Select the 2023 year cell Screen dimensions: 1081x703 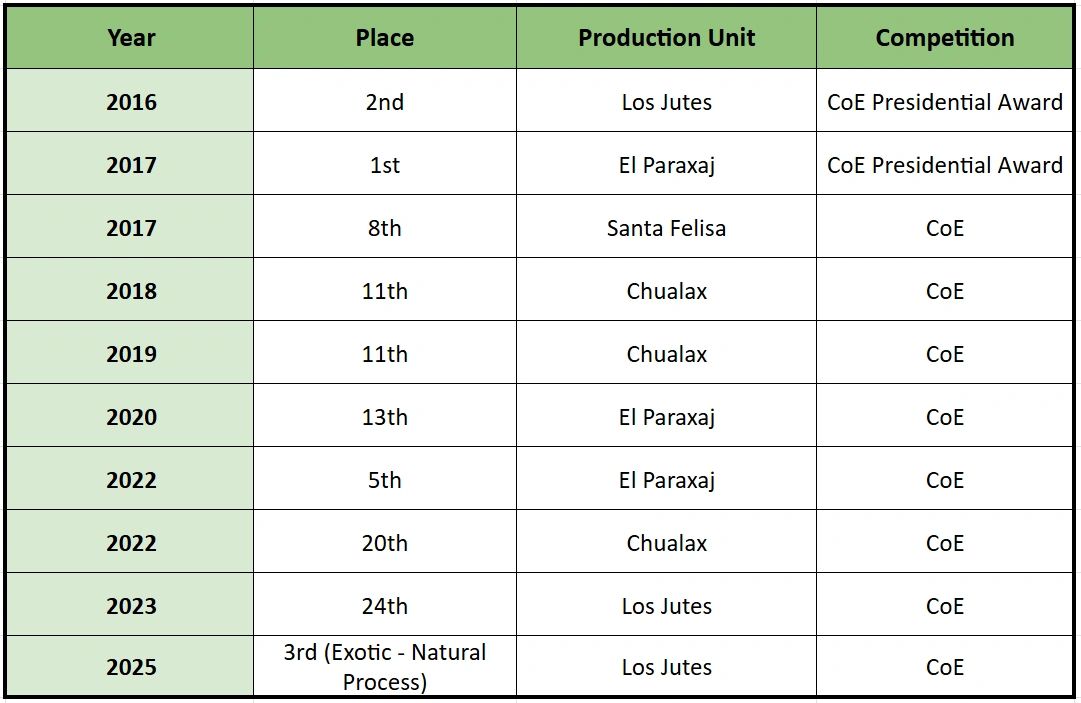[131, 606]
